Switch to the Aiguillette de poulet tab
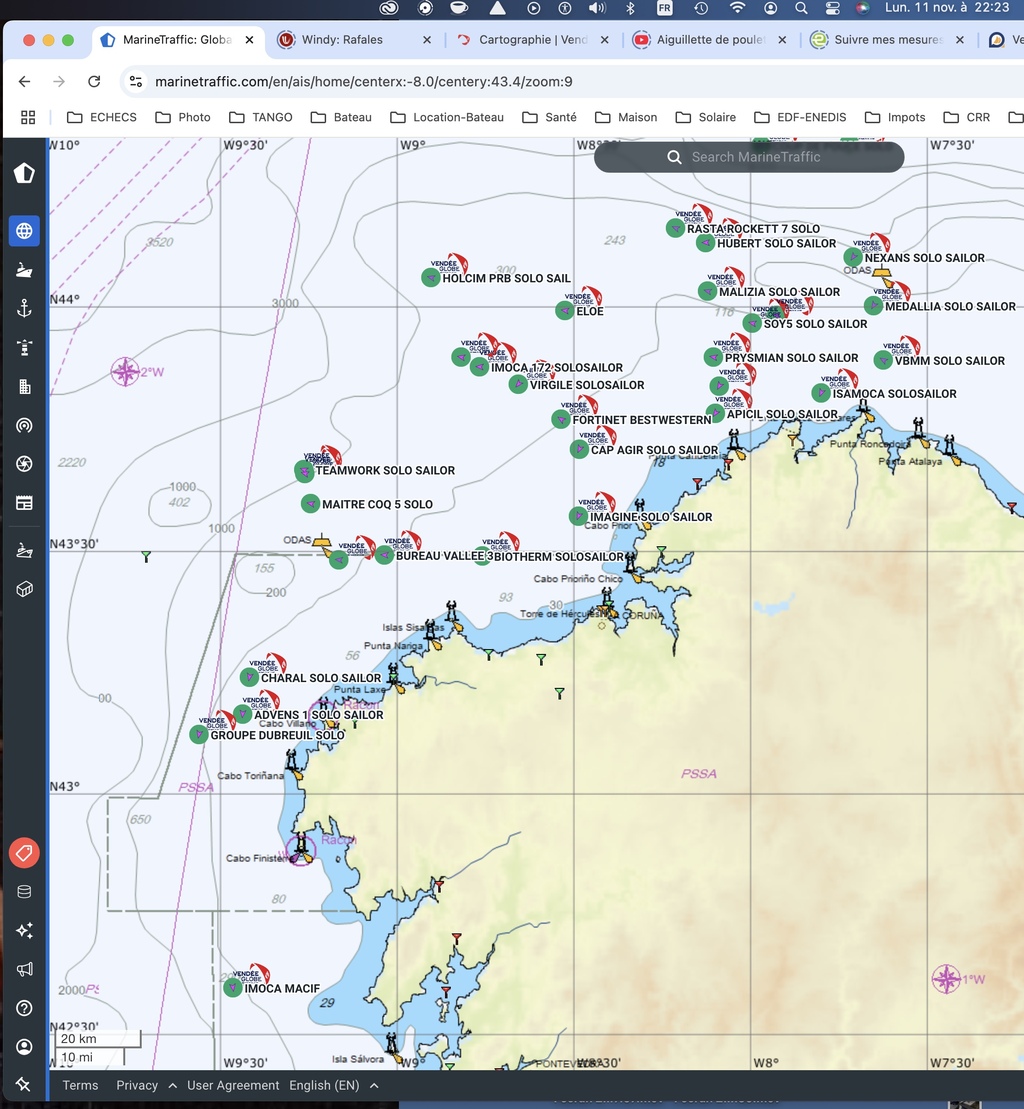Image resolution: width=1024 pixels, height=1109 pixels. (x=711, y=40)
